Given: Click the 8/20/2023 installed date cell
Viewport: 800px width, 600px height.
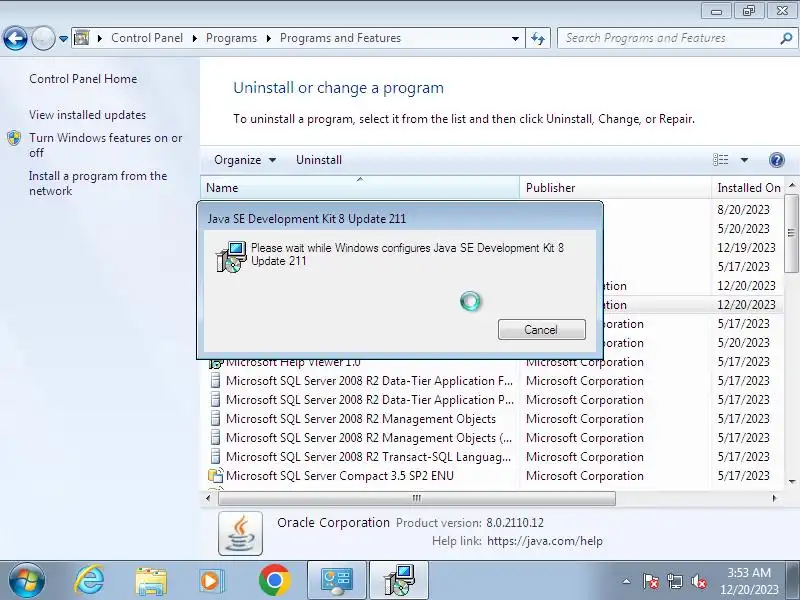Looking at the screenshot, I should click(743, 210).
